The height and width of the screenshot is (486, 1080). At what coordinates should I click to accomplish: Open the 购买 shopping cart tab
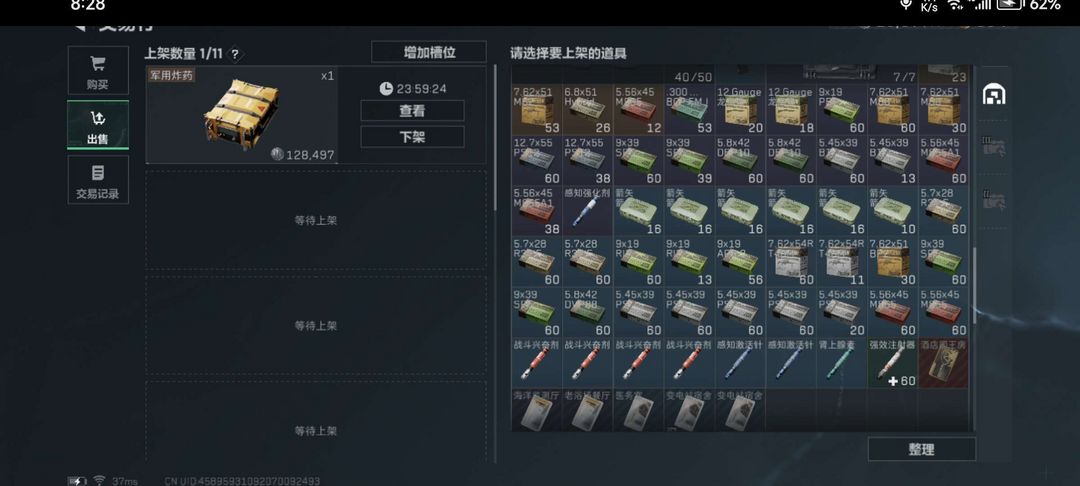(98, 70)
